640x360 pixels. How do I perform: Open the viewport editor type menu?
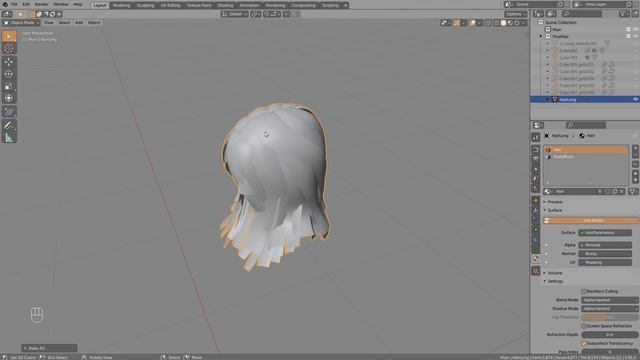(7, 14)
